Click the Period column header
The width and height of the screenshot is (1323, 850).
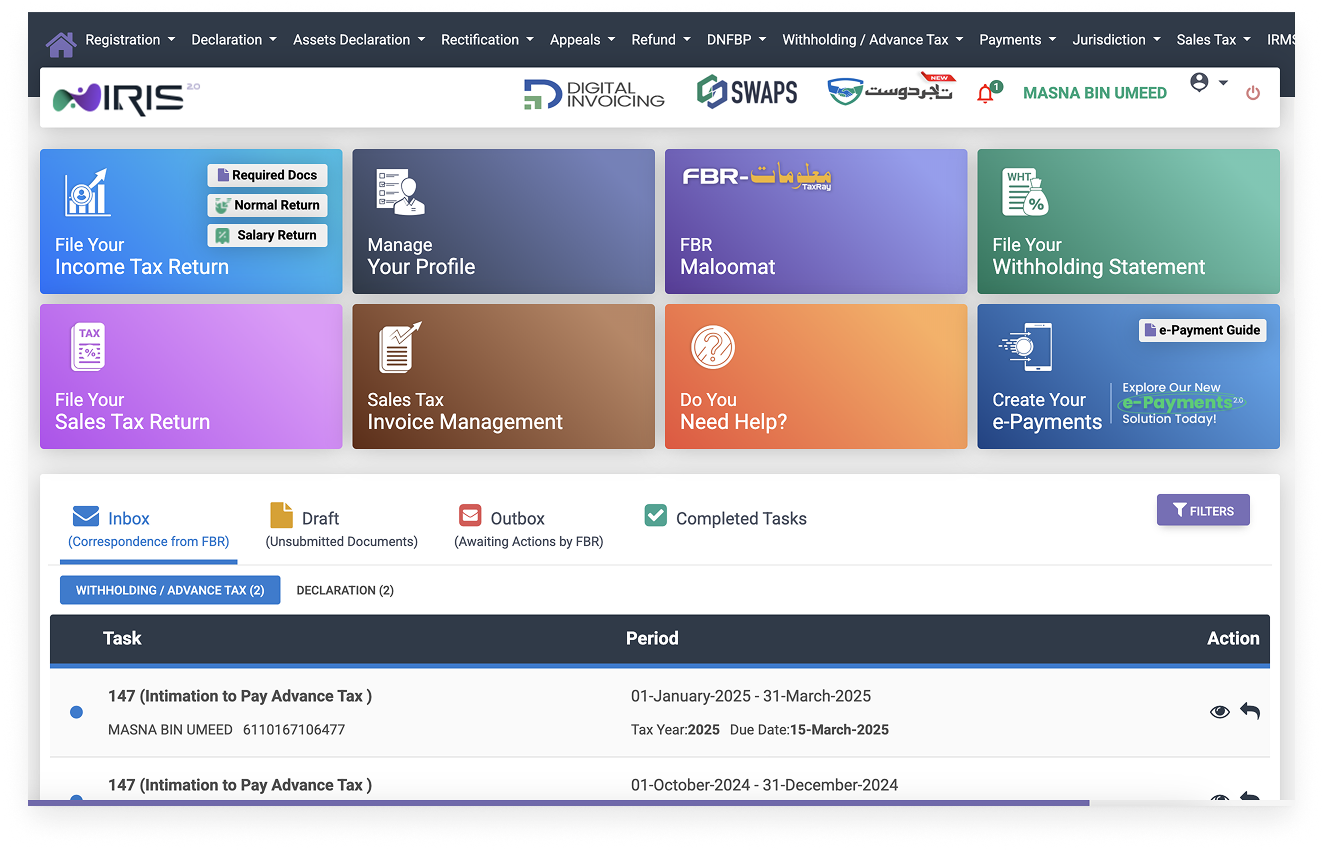[x=652, y=638]
